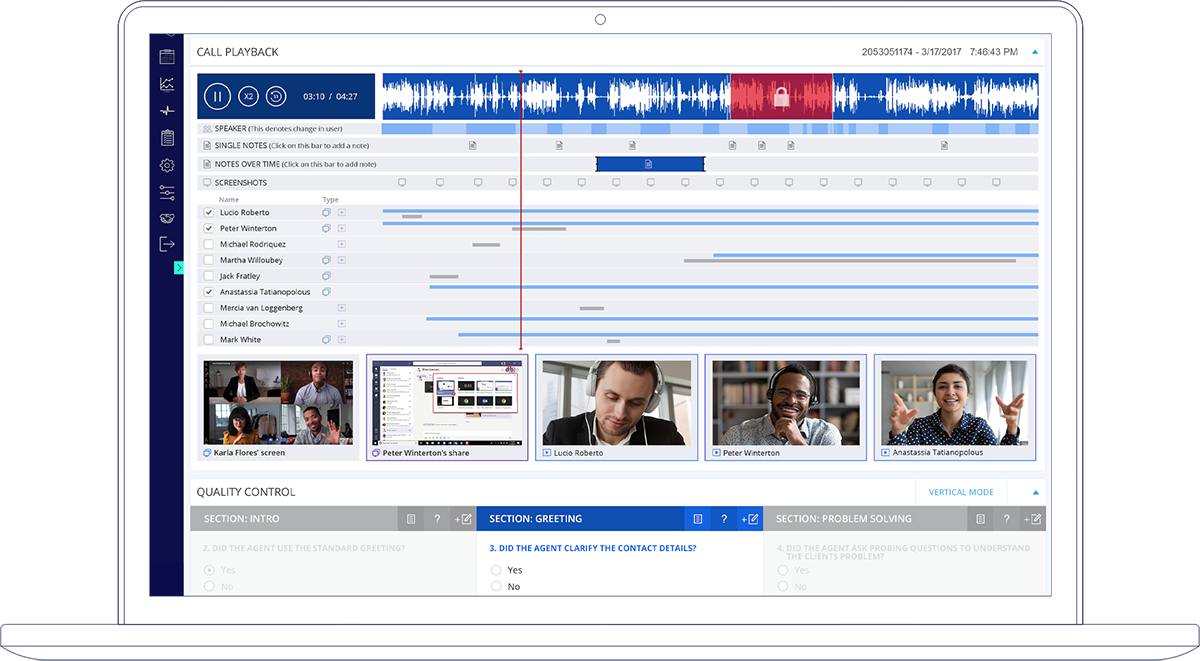Viewport: 1200px width, 661px height.
Task: Click the Notes Over Time bar label
Action: (247, 164)
